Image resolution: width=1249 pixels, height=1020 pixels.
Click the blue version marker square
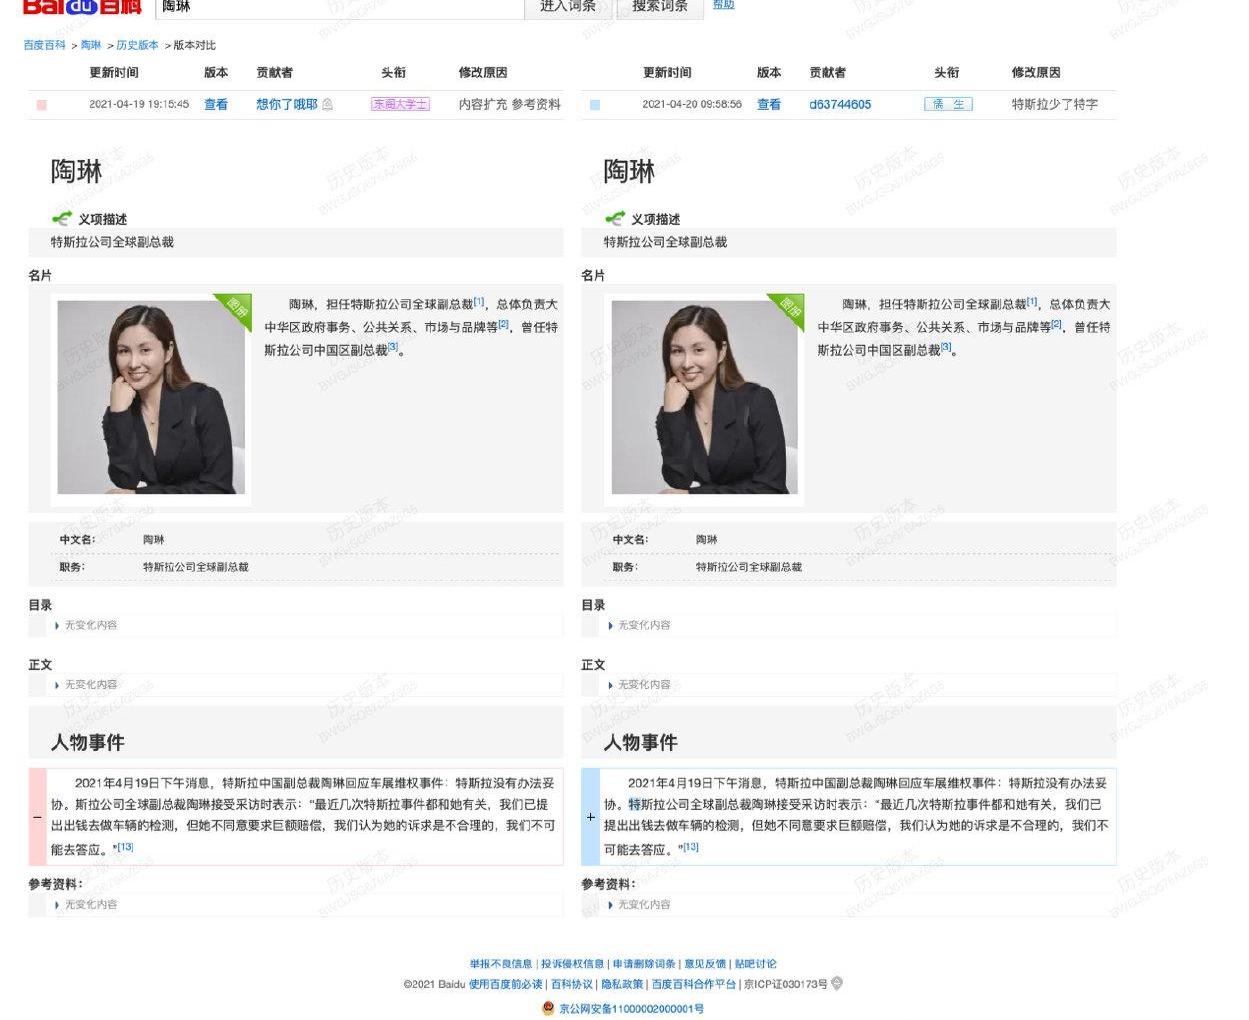tap(595, 104)
